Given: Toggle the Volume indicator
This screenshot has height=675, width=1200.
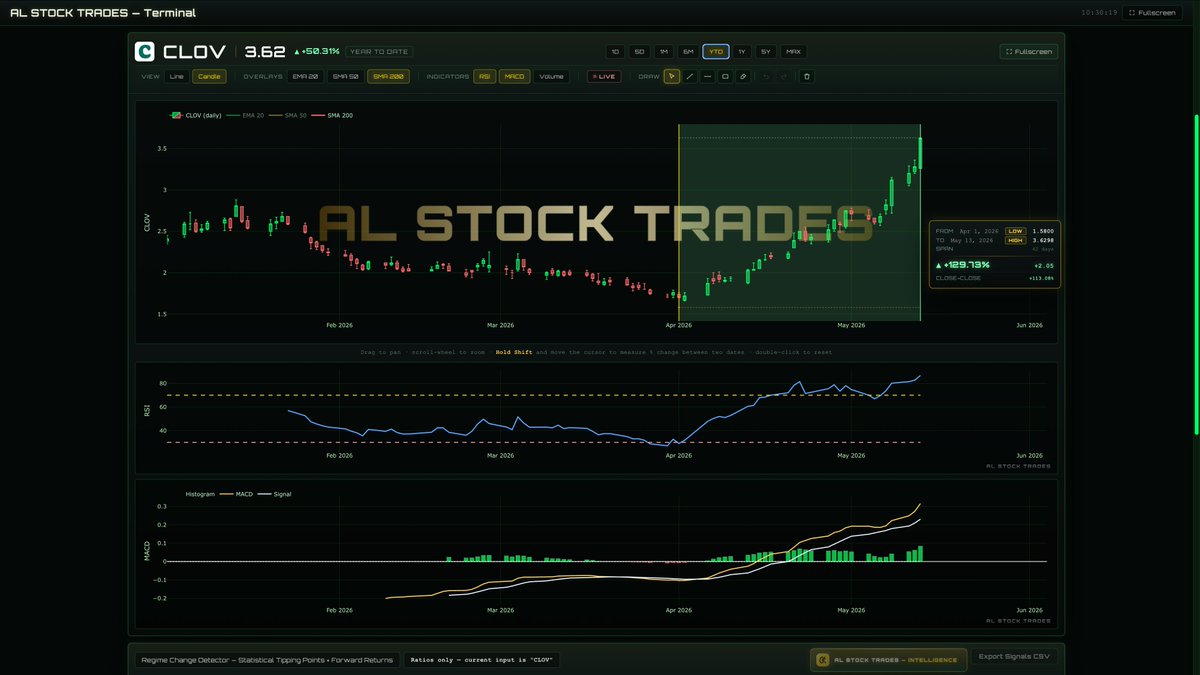Looking at the screenshot, I should coord(551,76).
